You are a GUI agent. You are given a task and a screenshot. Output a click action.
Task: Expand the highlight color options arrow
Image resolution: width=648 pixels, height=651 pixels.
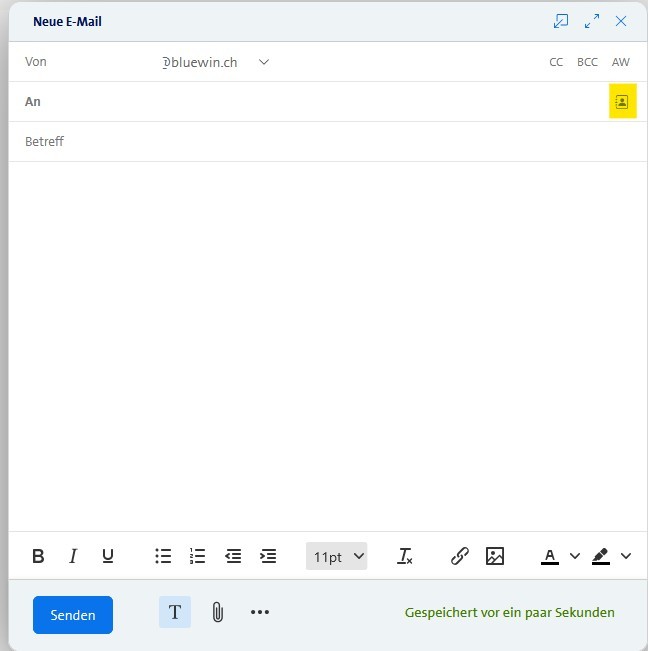626,556
